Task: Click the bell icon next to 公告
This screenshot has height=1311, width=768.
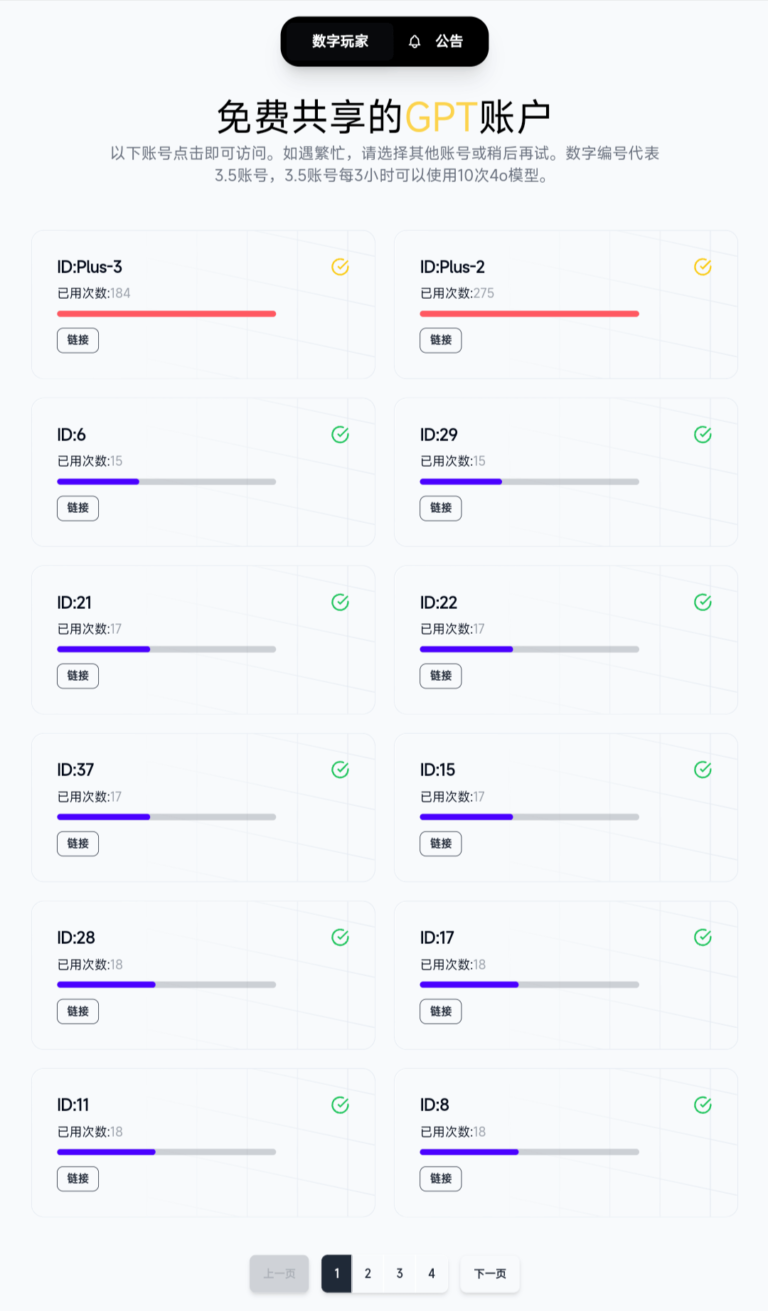Action: (414, 41)
